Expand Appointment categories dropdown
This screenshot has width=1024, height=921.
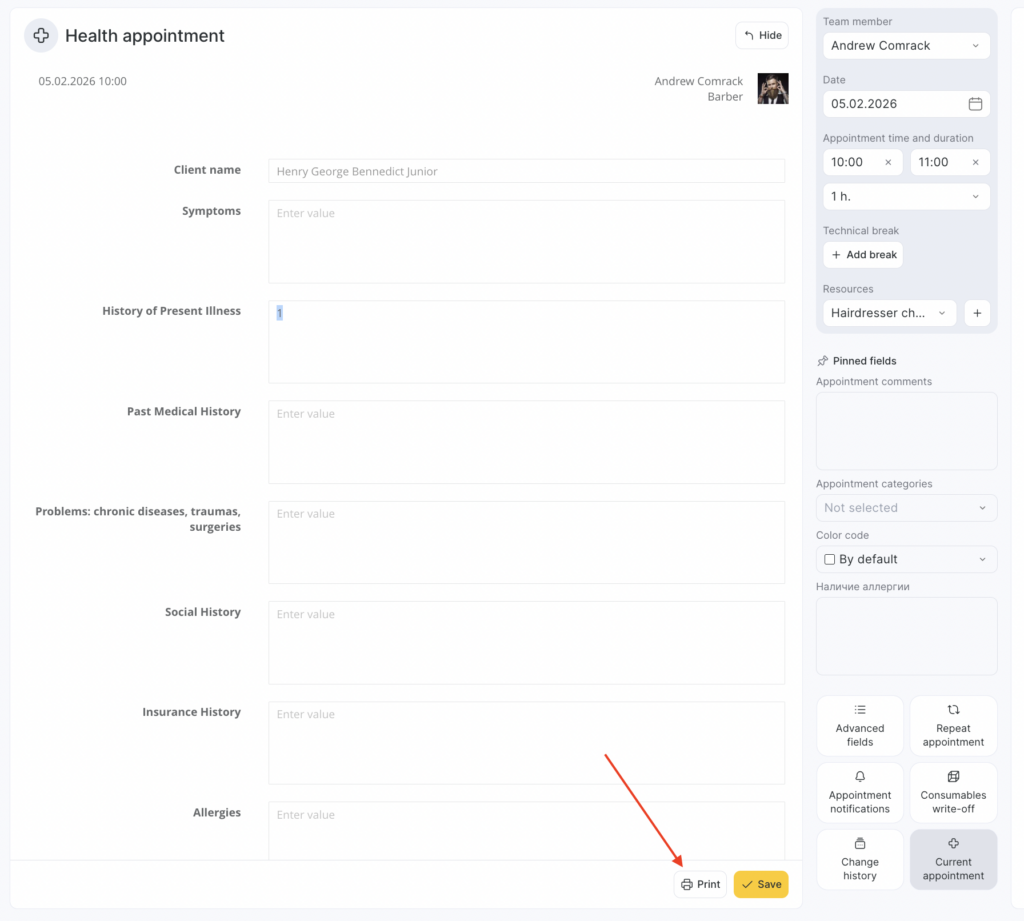click(x=906, y=508)
